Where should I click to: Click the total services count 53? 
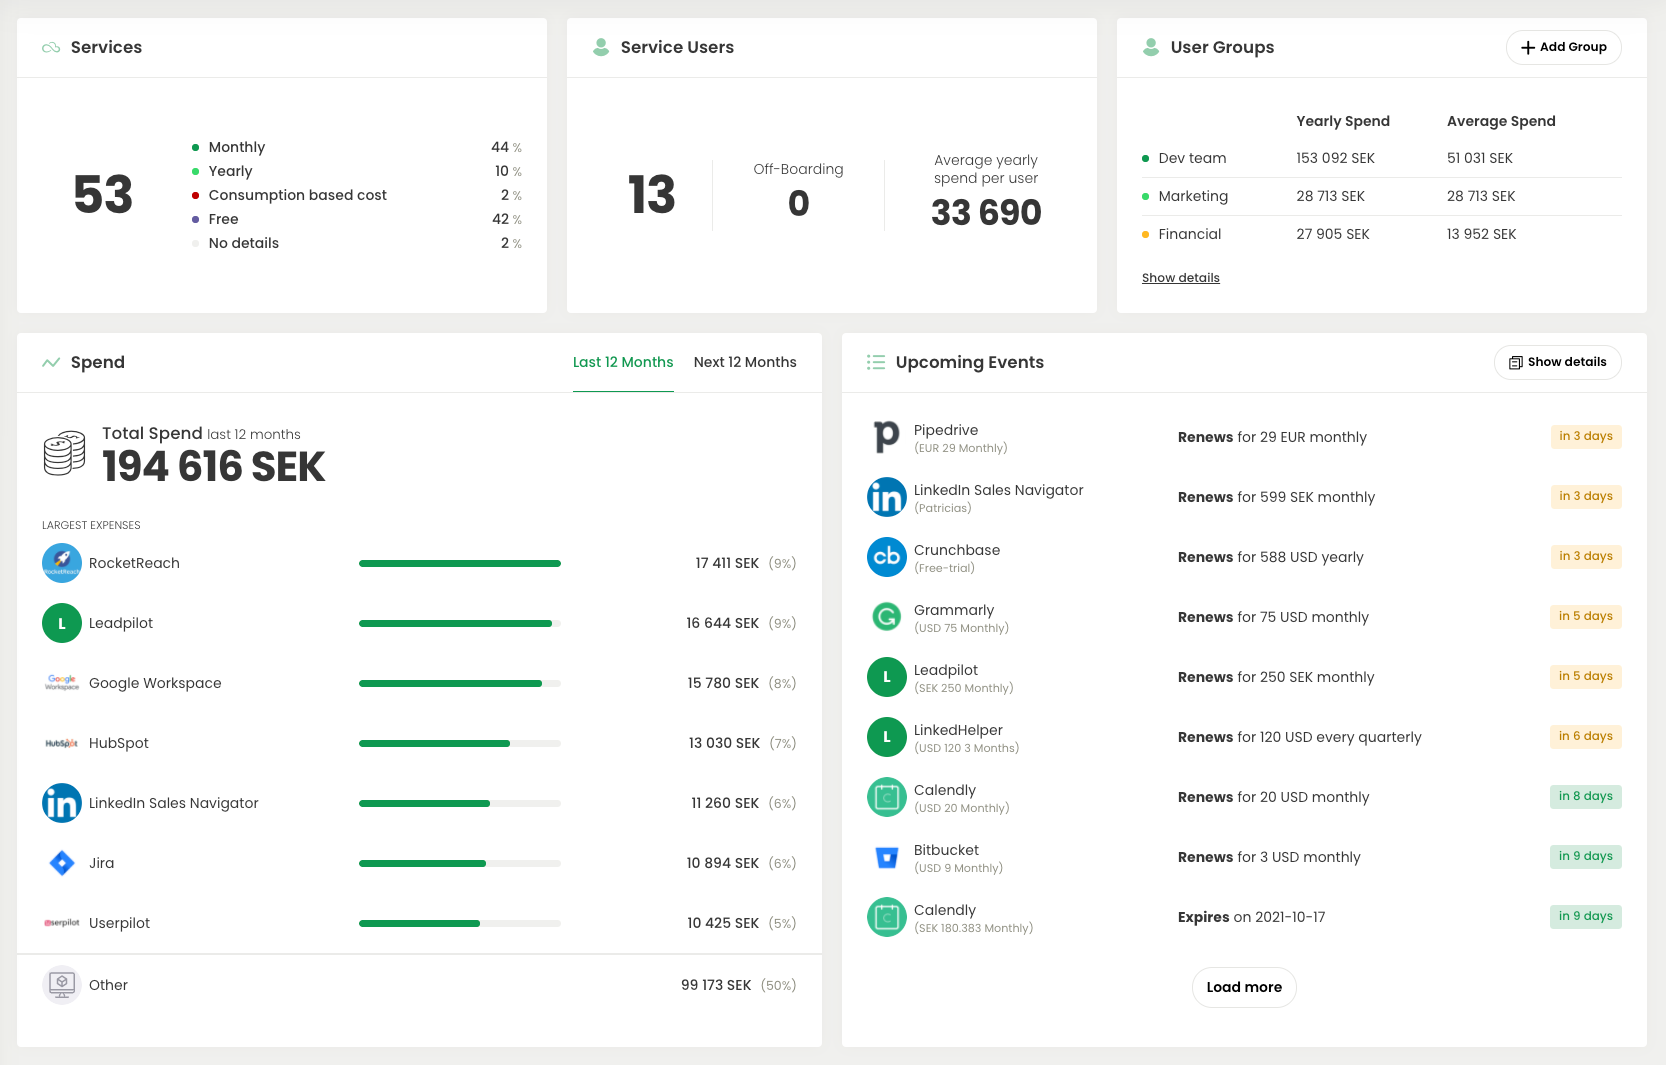pyautogui.click(x=103, y=195)
